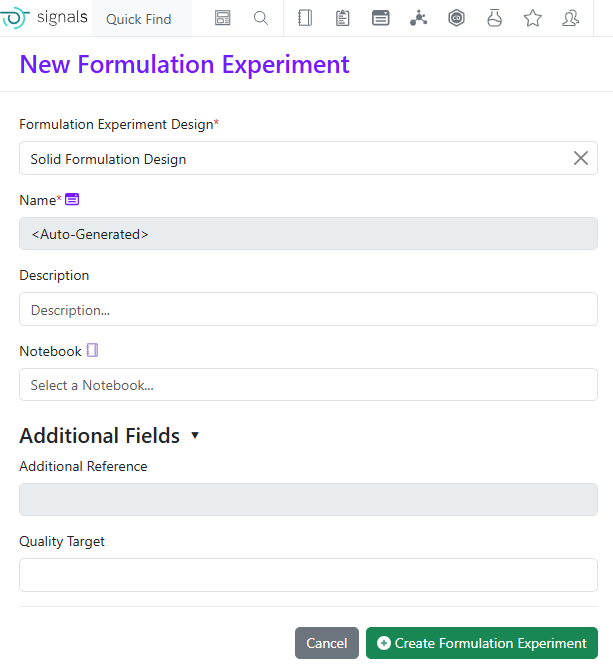613x667 pixels.
Task: Open the flask materials icon
Action: 494,18
